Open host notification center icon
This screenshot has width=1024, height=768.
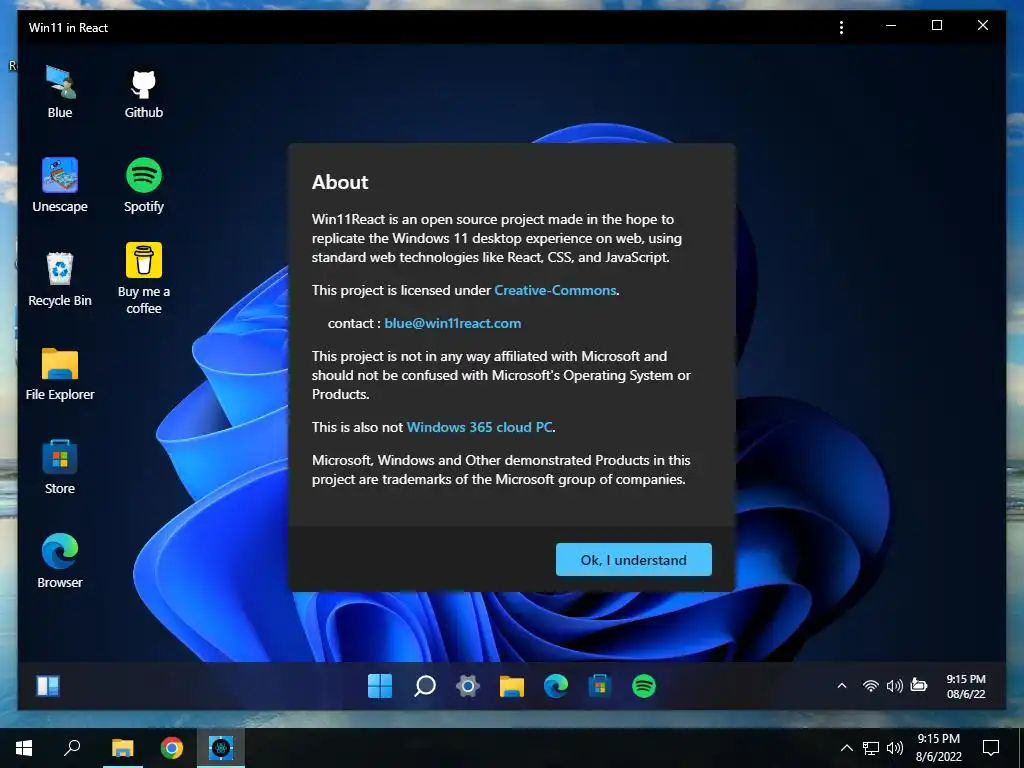[991, 748]
